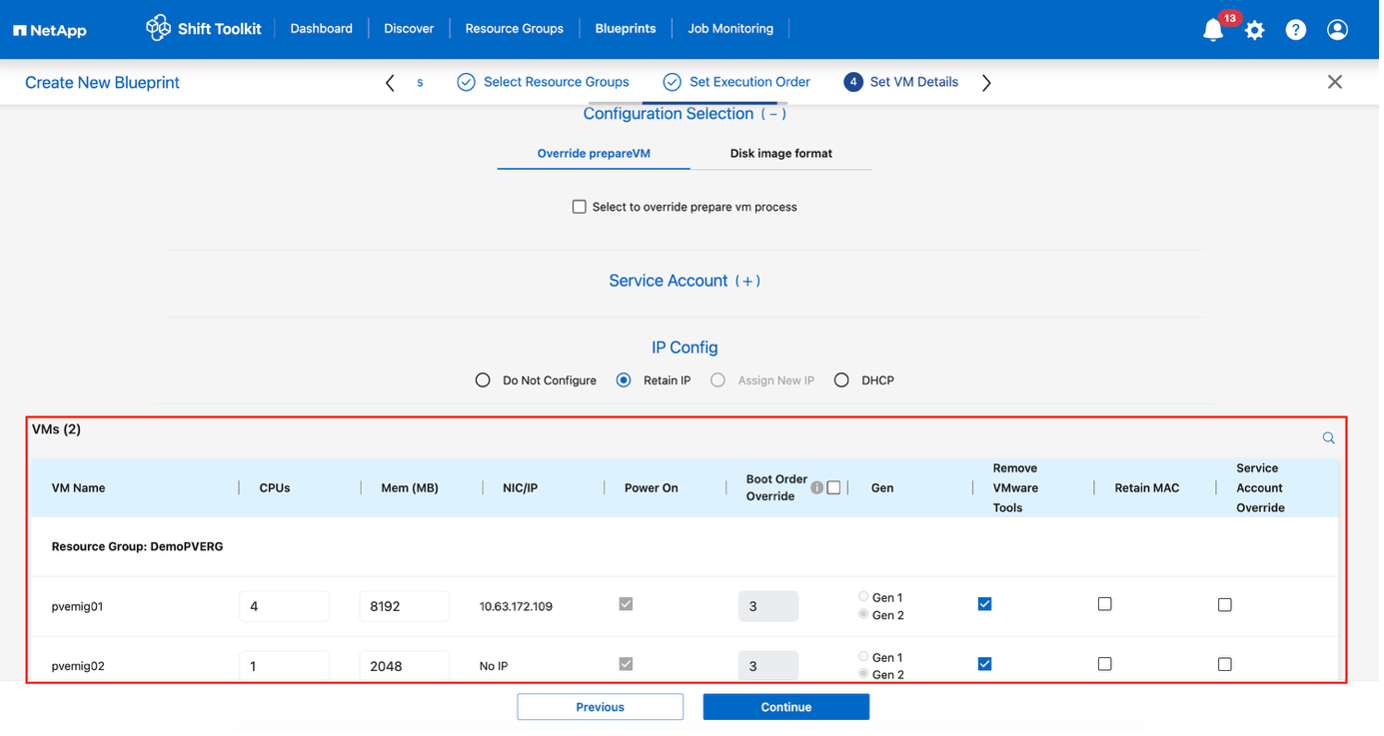1384x736 pixels.
Task: Click the Previous button
Action: 599,706
